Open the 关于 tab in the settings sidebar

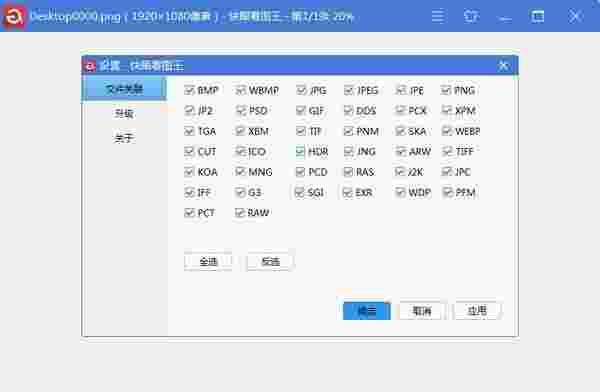(x=124, y=138)
